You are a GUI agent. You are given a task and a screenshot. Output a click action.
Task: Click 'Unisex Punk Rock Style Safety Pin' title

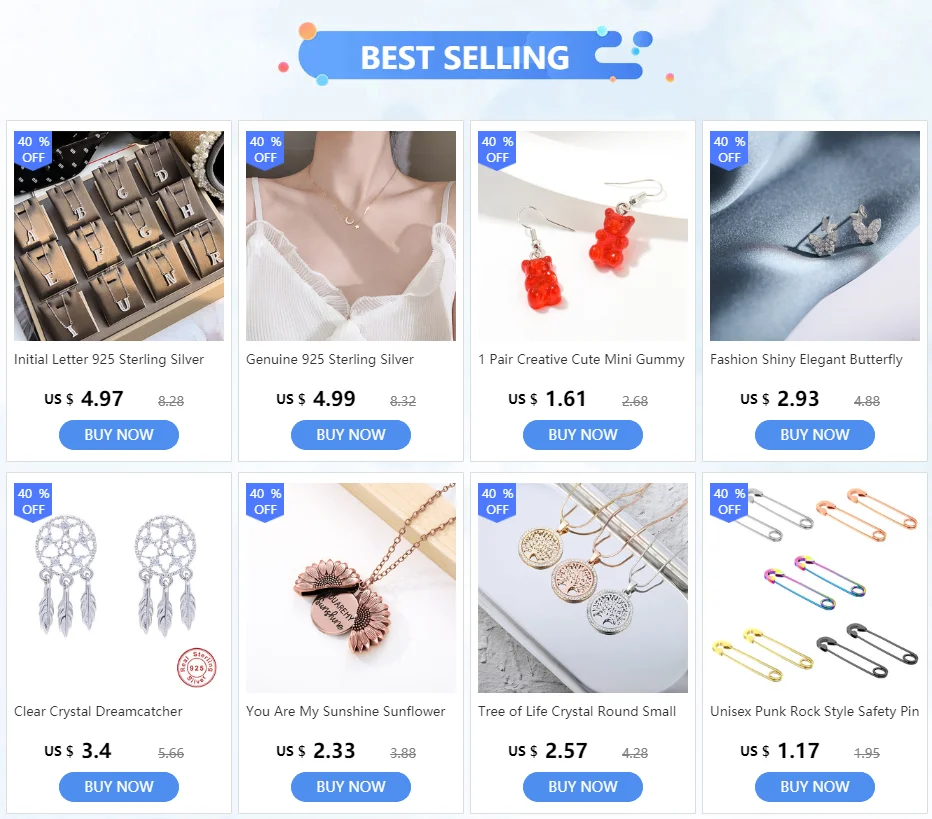(814, 711)
